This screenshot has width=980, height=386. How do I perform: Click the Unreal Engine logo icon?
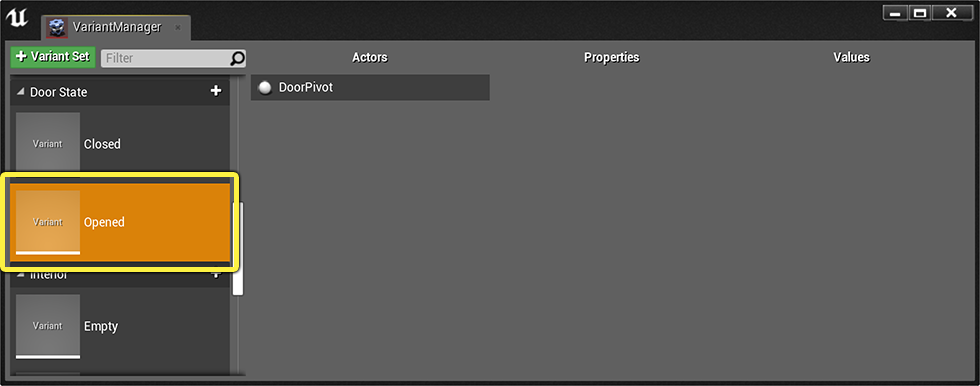[x=16, y=18]
